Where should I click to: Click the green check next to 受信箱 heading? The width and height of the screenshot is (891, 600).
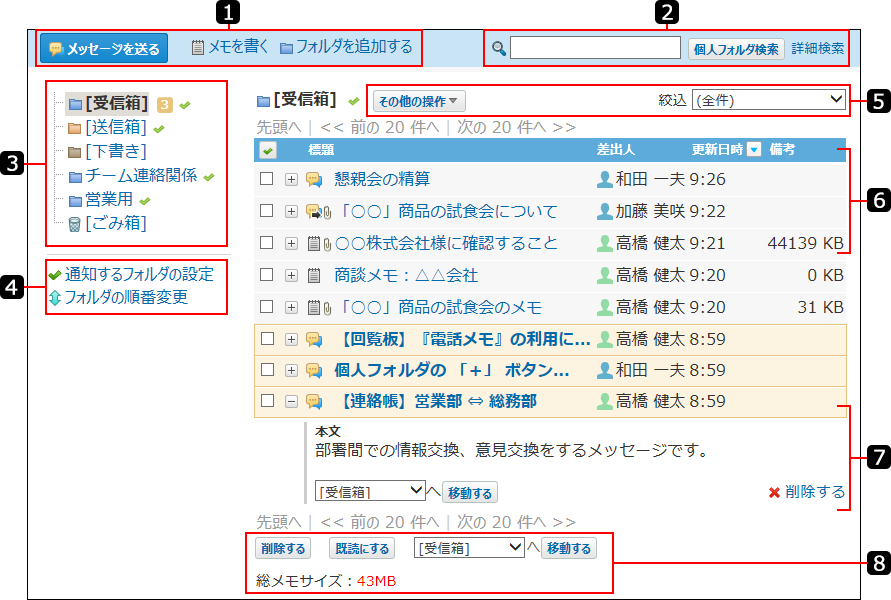tap(354, 102)
